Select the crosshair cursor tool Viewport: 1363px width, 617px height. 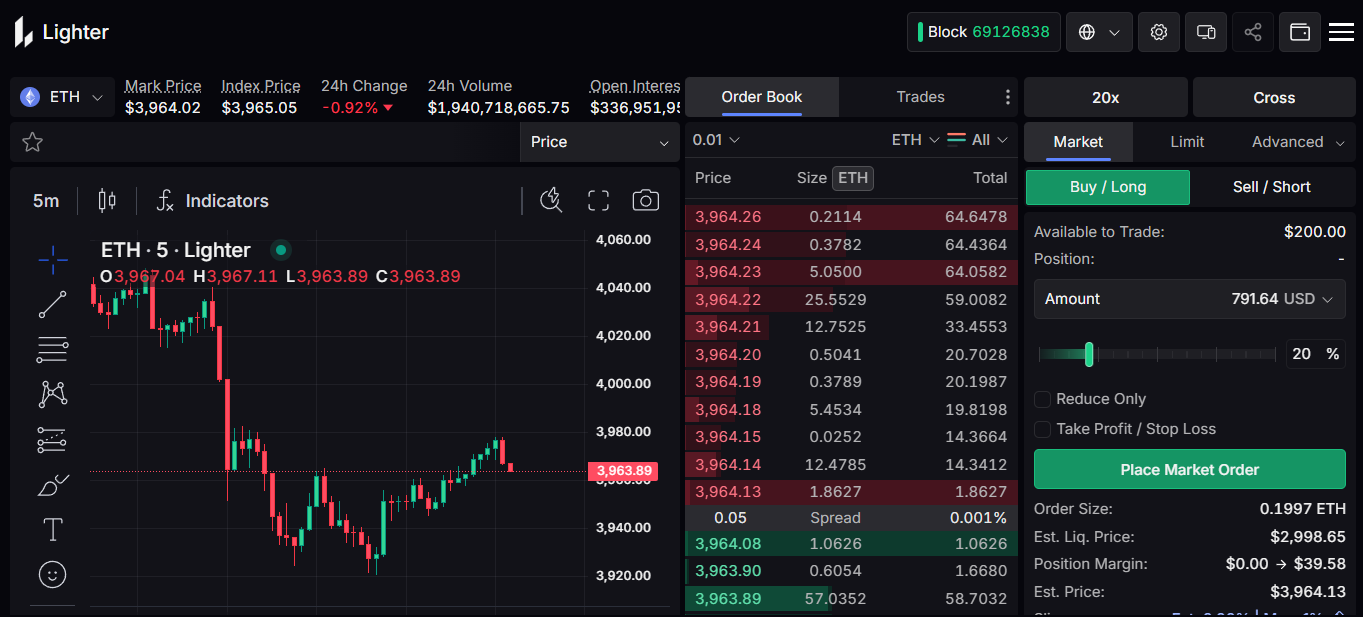(x=53, y=260)
